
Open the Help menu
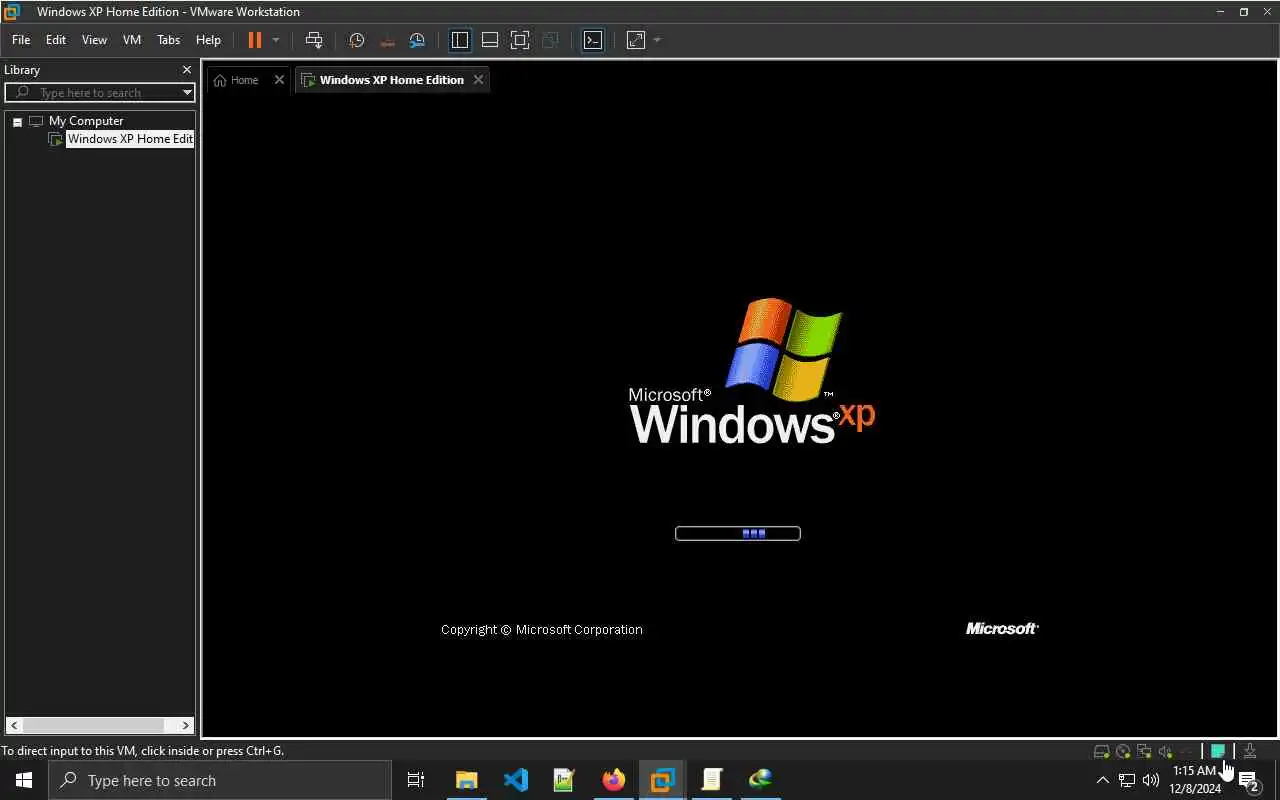(208, 40)
